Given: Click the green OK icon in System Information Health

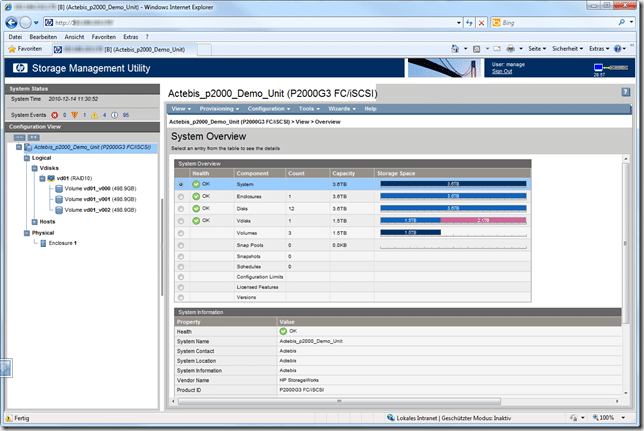Looking at the screenshot, I should pyautogui.click(x=283, y=331).
